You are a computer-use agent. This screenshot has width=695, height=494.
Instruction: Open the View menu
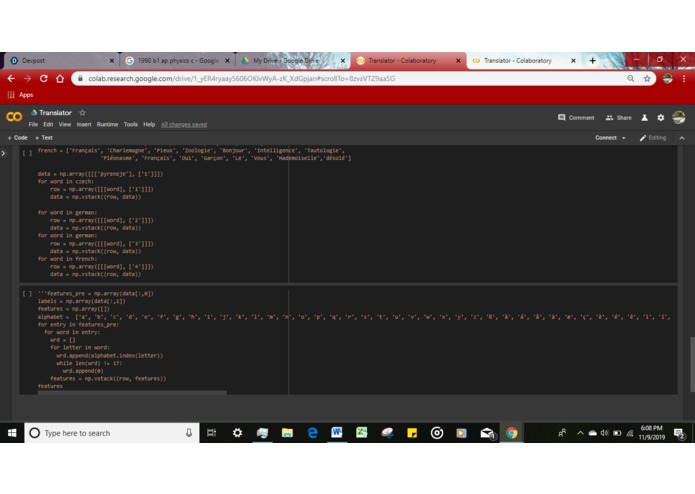[65, 124]
